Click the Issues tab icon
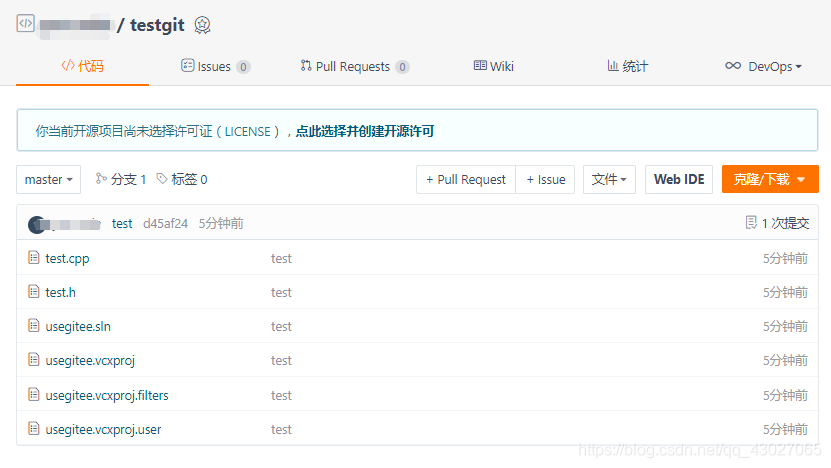Screen dimensions: 831x468 tap(188, 66)
